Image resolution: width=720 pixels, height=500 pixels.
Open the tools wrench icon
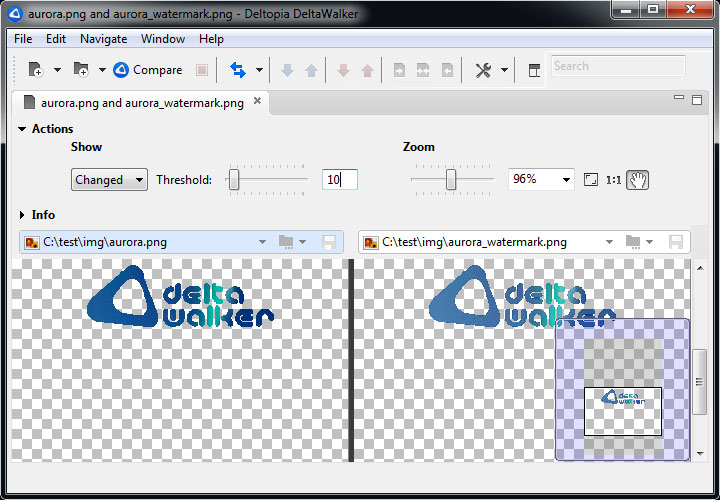(483, 70)
